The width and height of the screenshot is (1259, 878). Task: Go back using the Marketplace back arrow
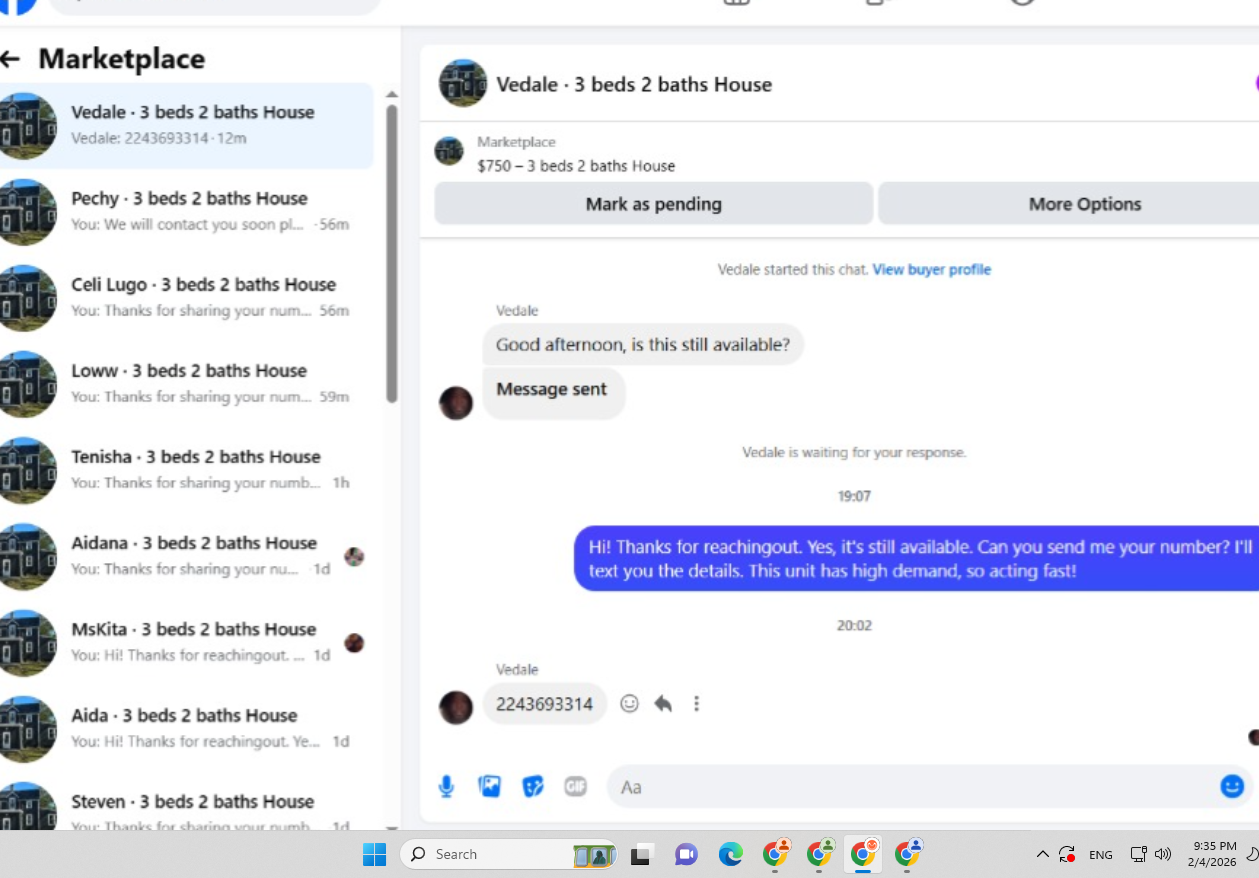point(10,60)
